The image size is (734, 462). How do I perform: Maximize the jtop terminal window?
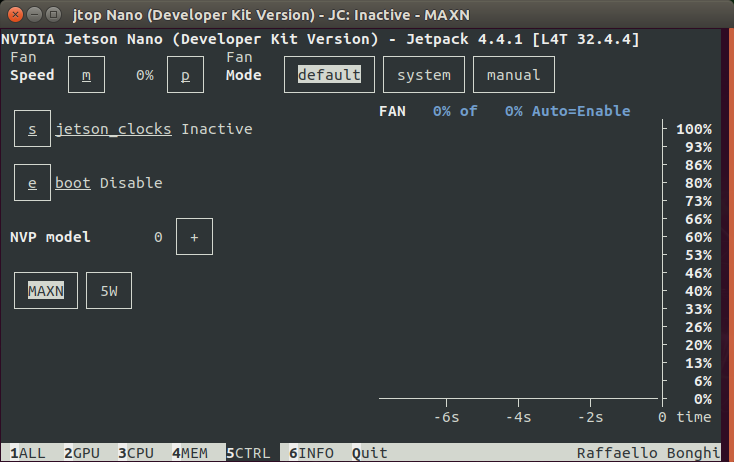click(x=53, y=15)
